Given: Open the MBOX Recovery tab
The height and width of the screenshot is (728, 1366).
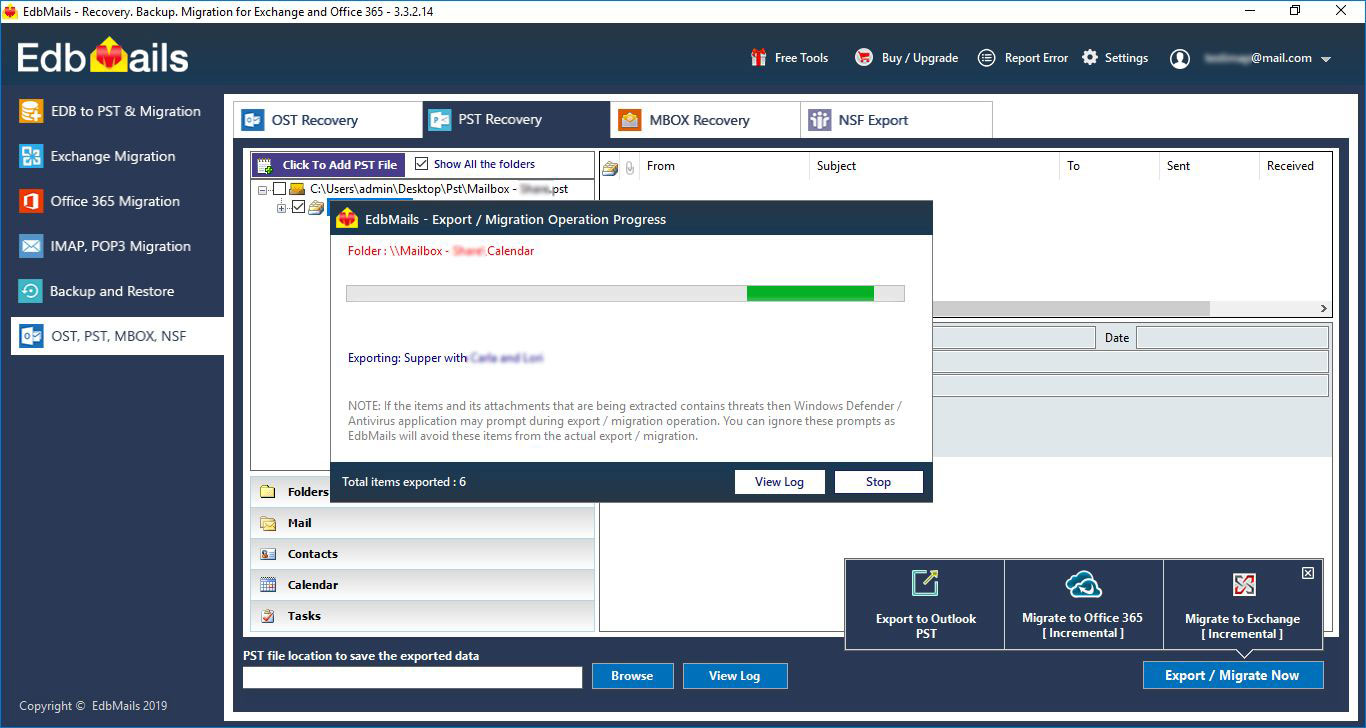Looking at the screenshot, I should (x=706, y=120).
